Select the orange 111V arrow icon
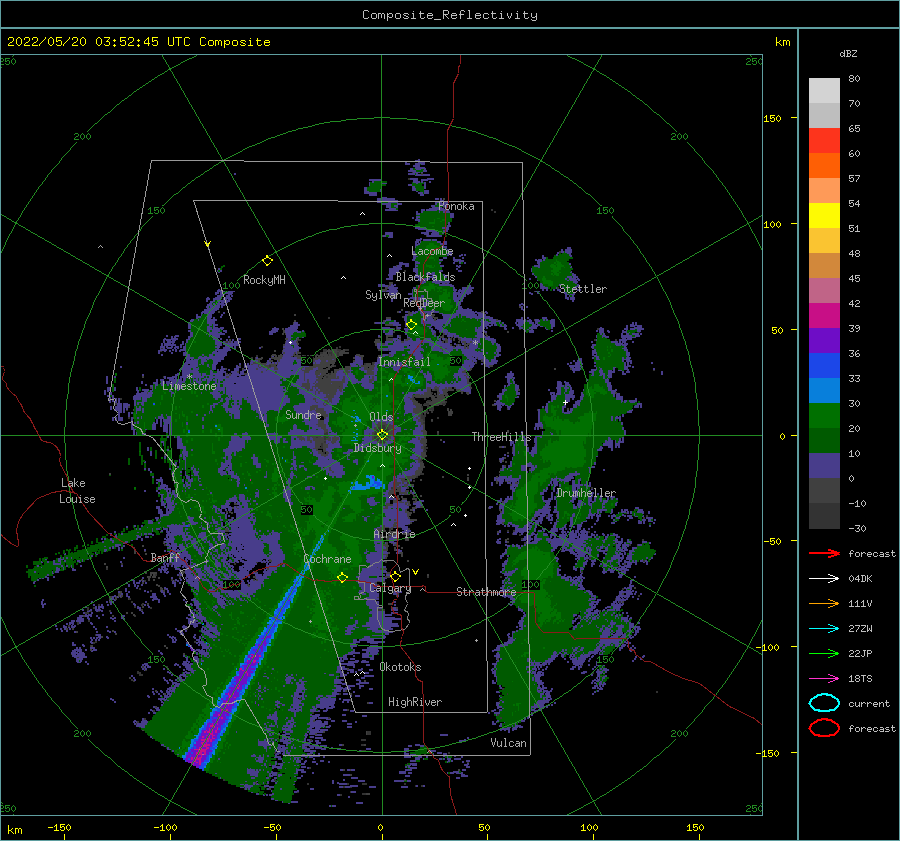This screenshot has height=841, width=900. point(824,603)
